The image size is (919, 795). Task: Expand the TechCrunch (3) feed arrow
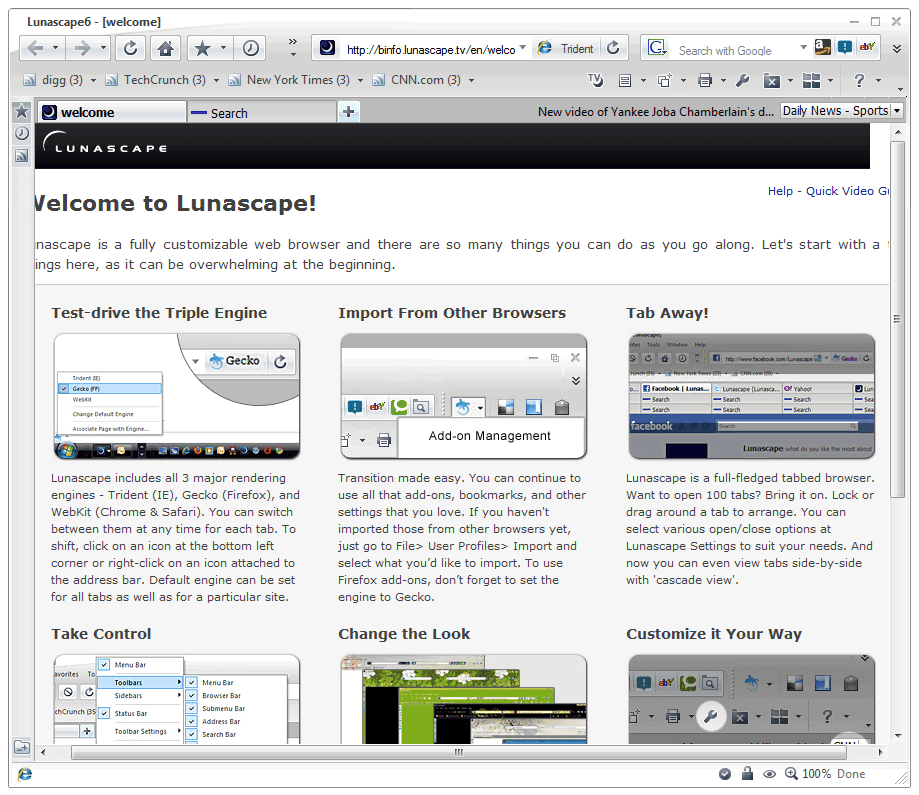[x=216, y=80]
